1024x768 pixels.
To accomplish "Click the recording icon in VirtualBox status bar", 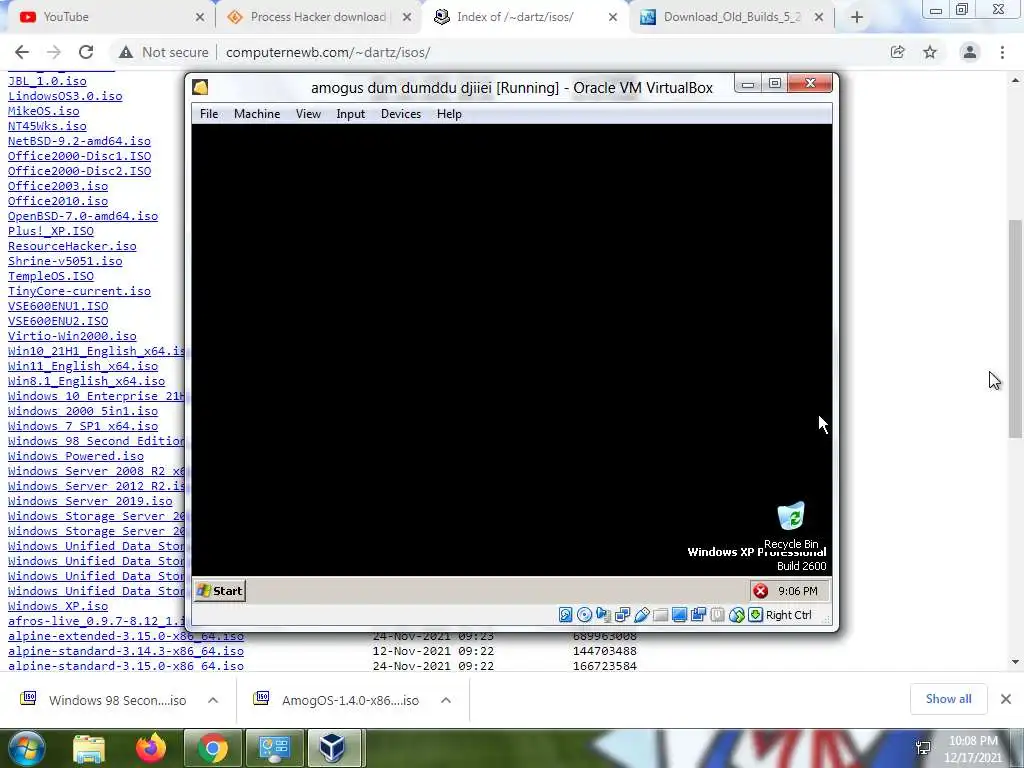I will tap(698, 615).
